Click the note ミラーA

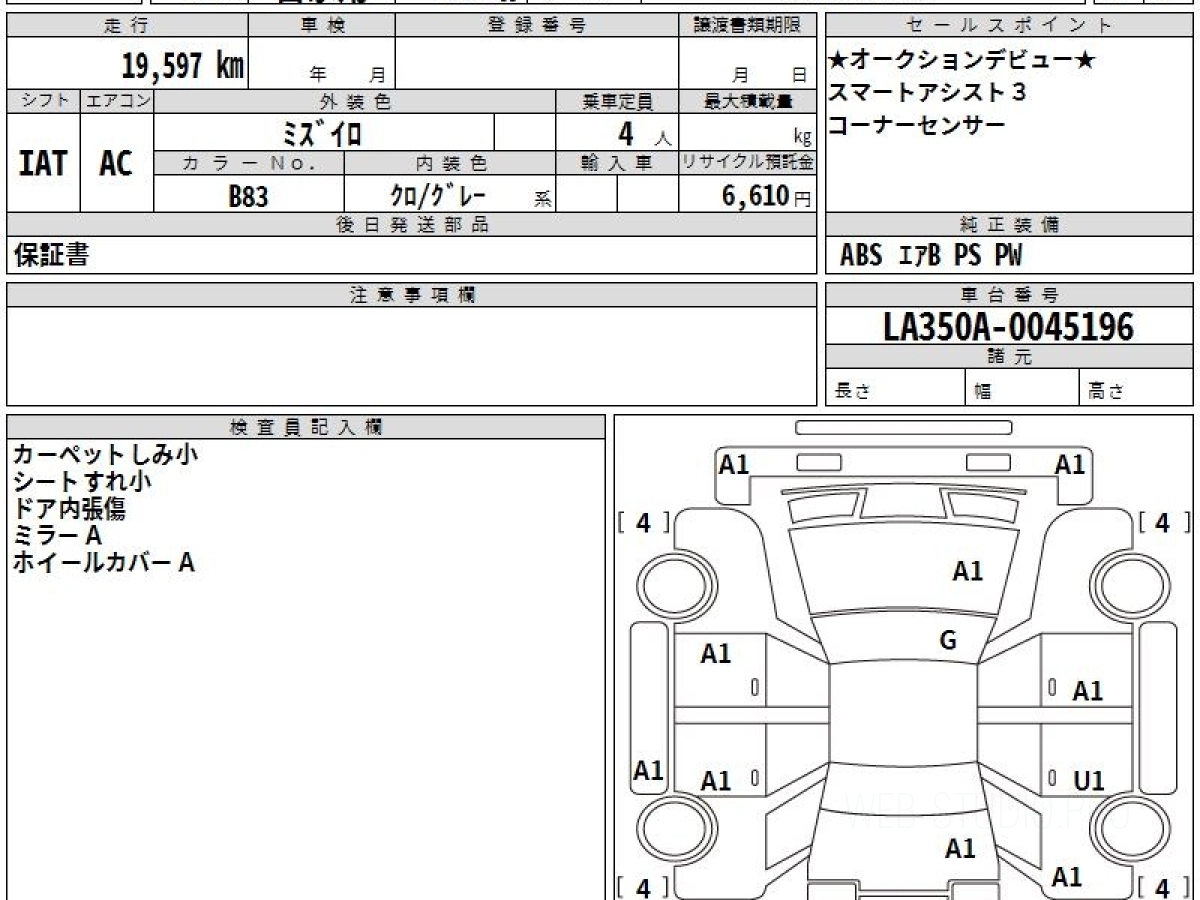(57, 535)
